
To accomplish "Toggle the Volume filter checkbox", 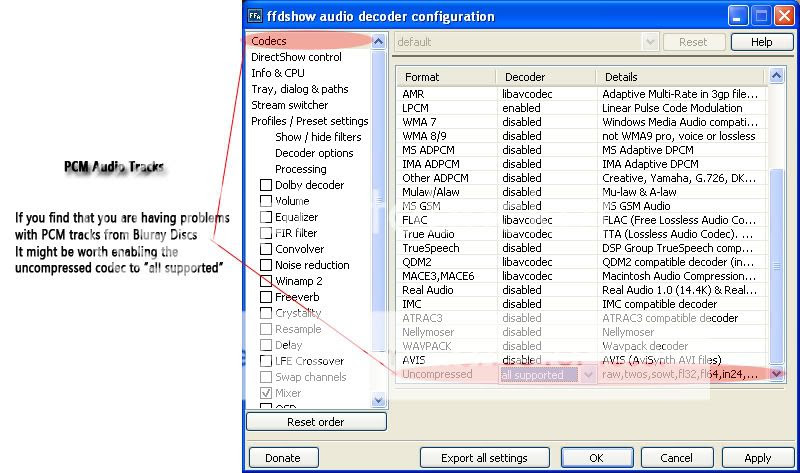I will click(266, 201).
